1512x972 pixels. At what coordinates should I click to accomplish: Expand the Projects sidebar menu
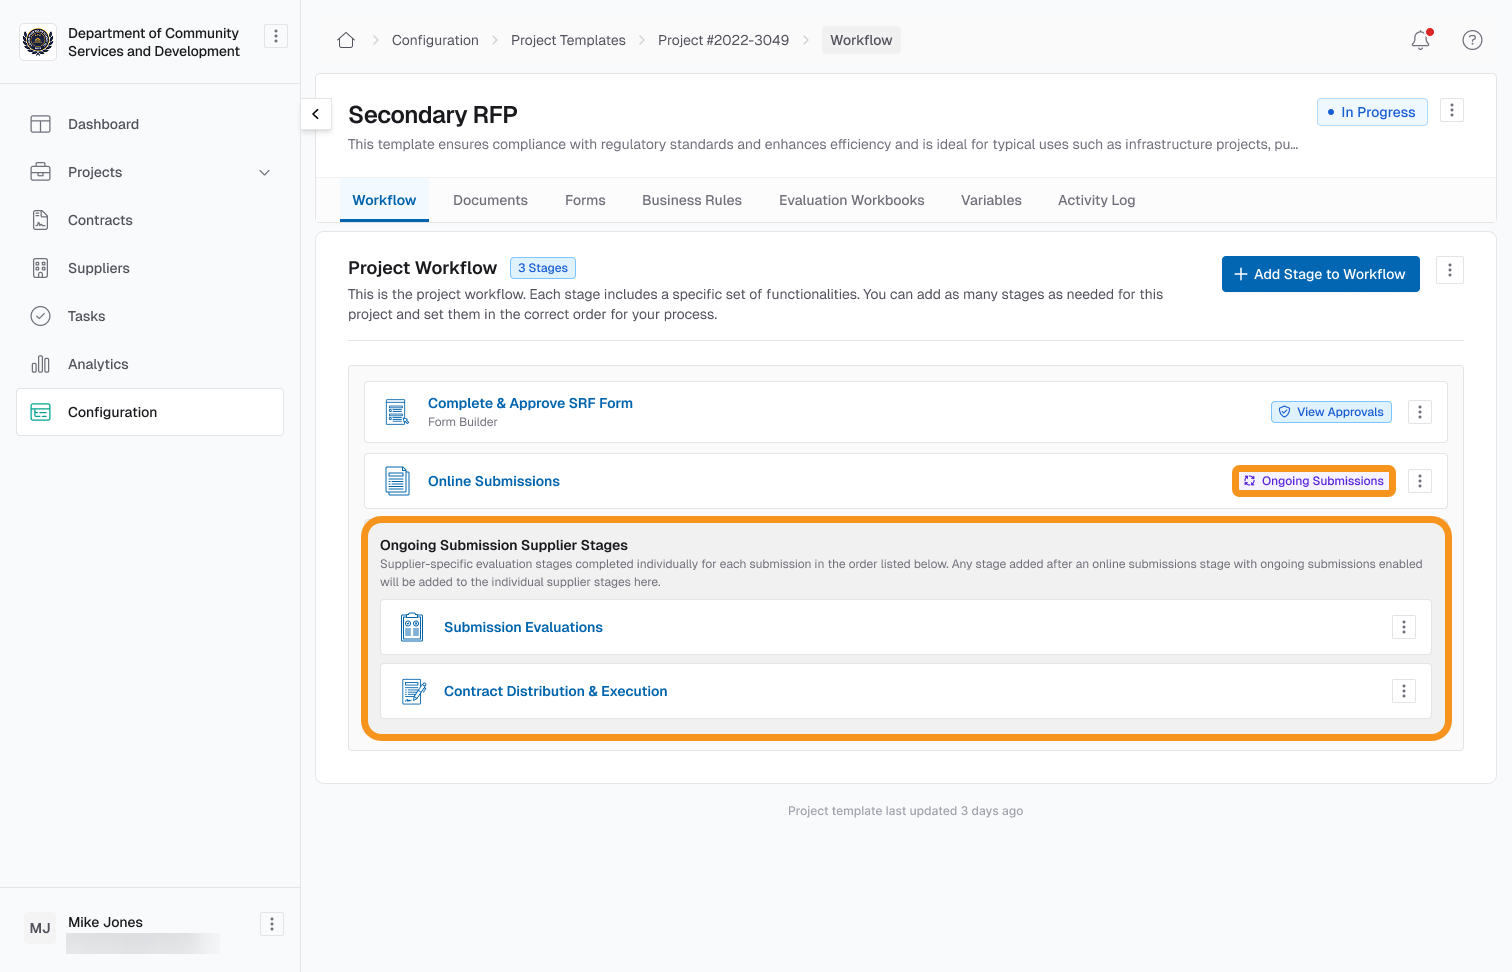[x=264, y=172]
